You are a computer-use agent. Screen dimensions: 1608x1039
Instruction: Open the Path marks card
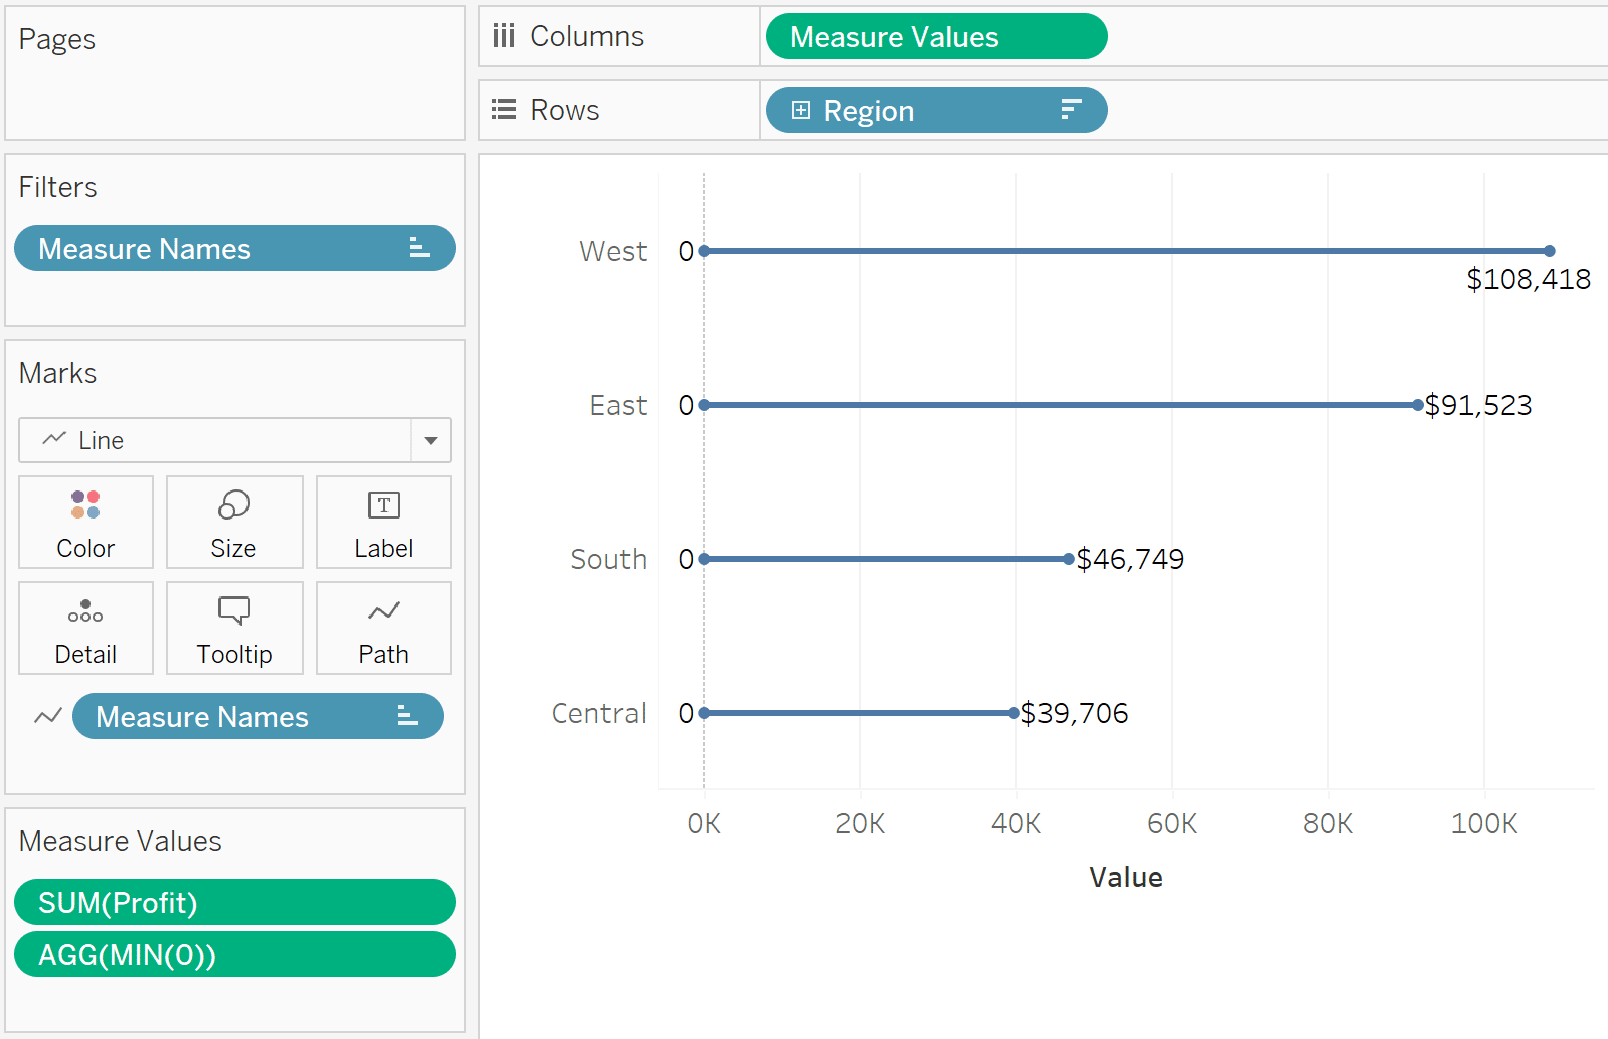point(384,628)
